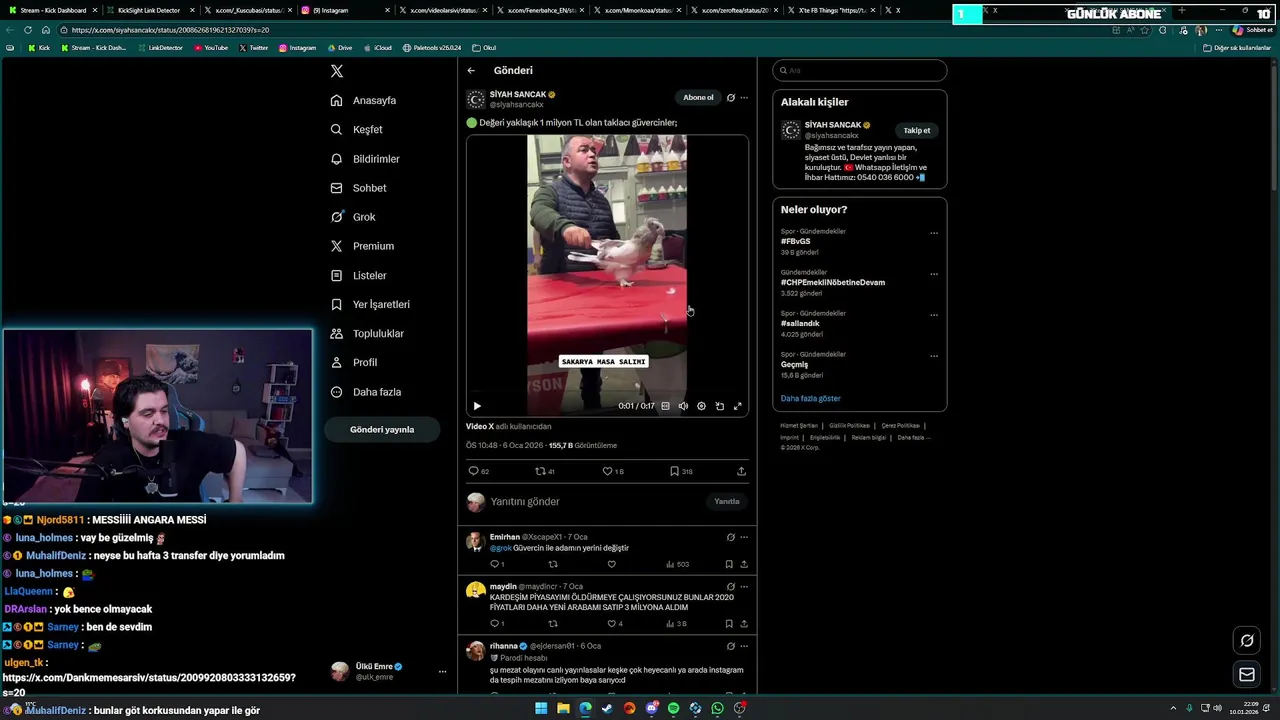Play the pigeon video
This screenshot has height=720, width=1280.
point(477,406)
